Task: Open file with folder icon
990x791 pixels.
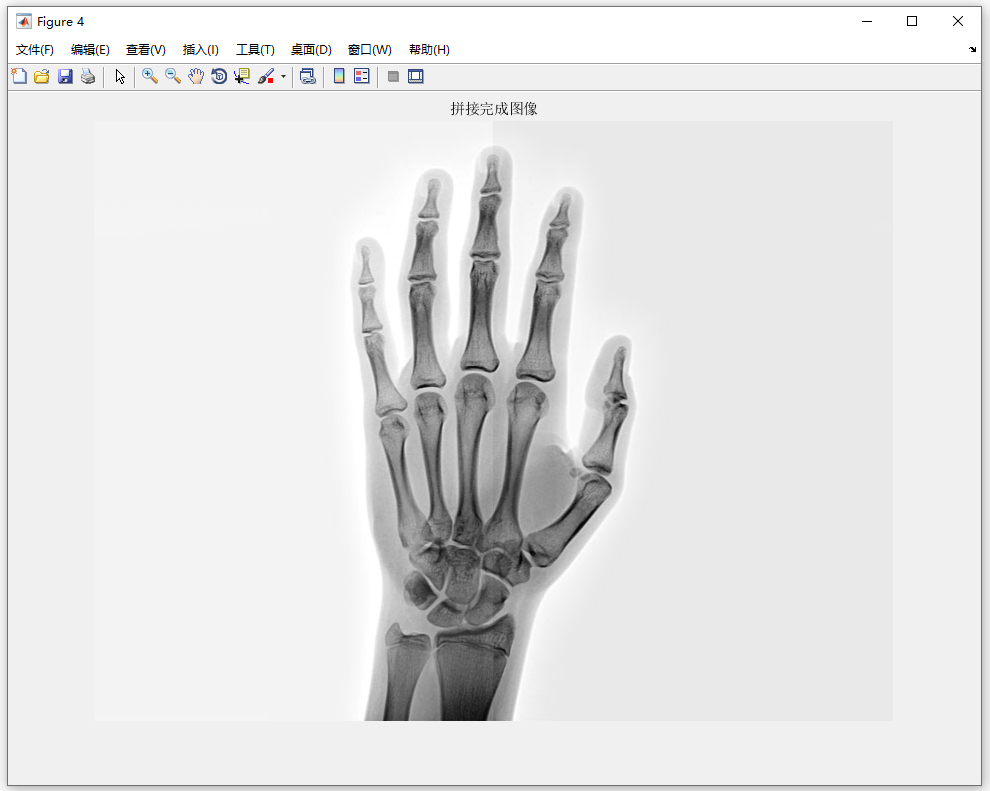Action: pyautogui.click(x=42, y=76)
